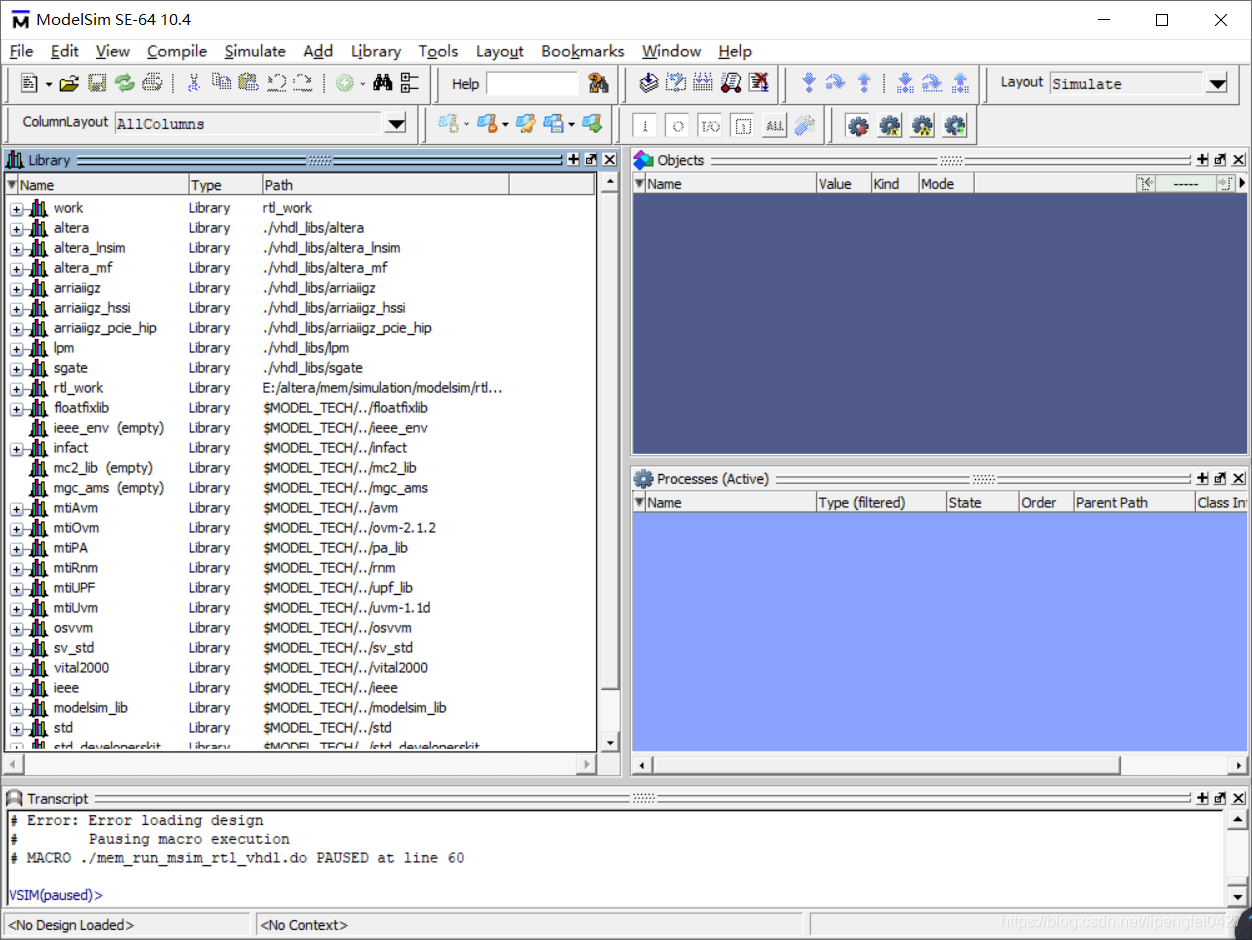The width and height of the screenshot is (1252, 940).
Task: Click the Step Into down-arrow icon
Action: click(809, 84)
